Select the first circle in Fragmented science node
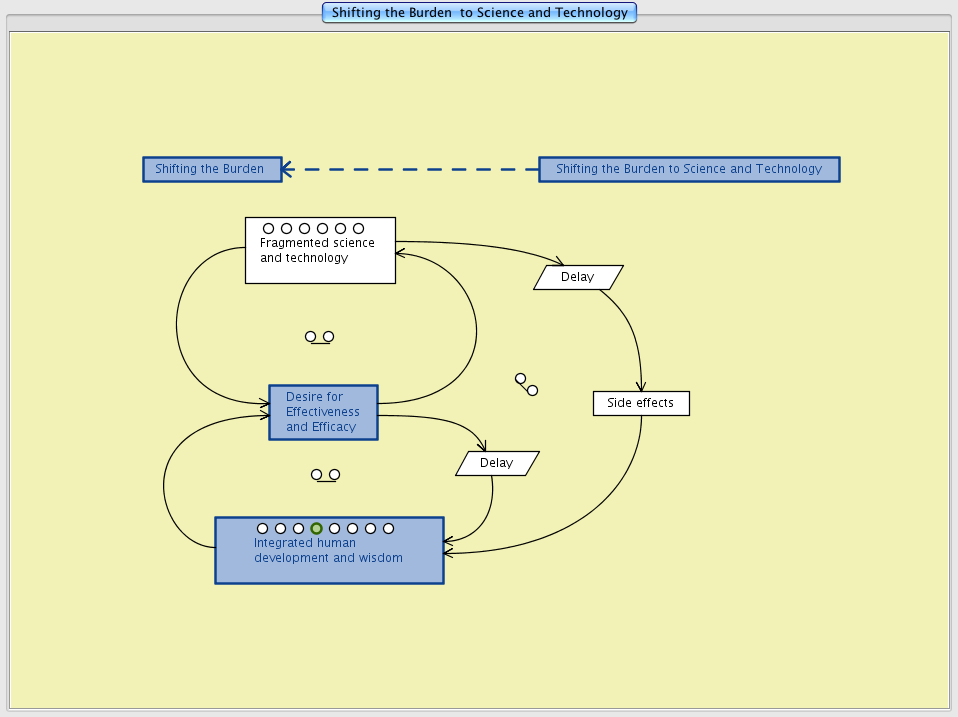 [x=268, y=229]
